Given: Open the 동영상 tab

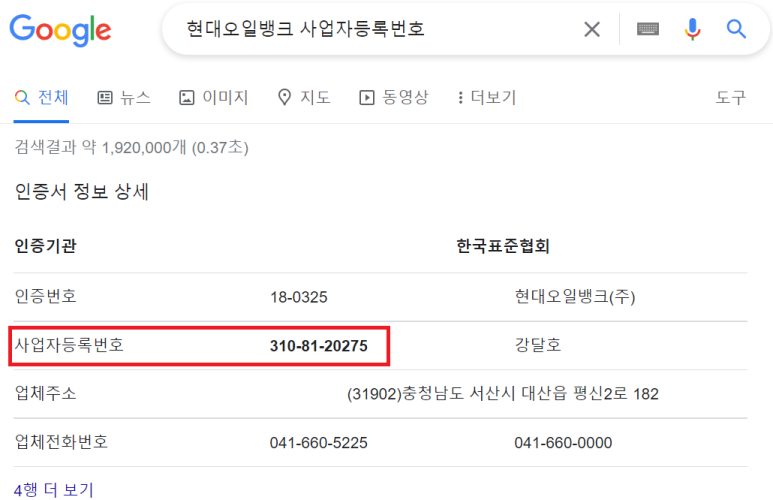Looking at the screenshot, I should pos(394,97).
